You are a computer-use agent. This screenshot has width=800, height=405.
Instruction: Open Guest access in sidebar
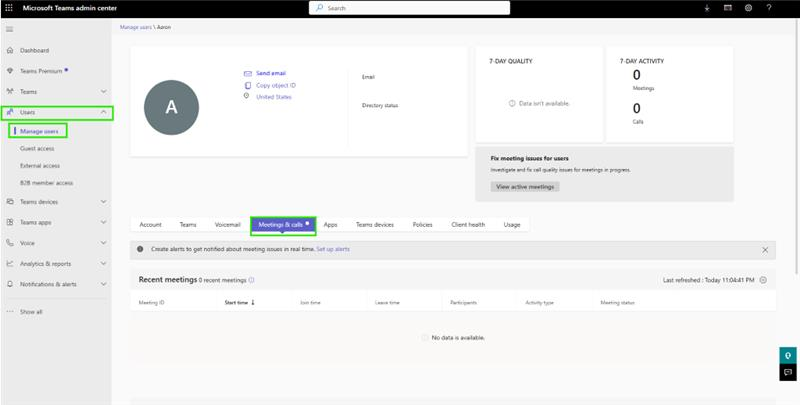point(37,148)
